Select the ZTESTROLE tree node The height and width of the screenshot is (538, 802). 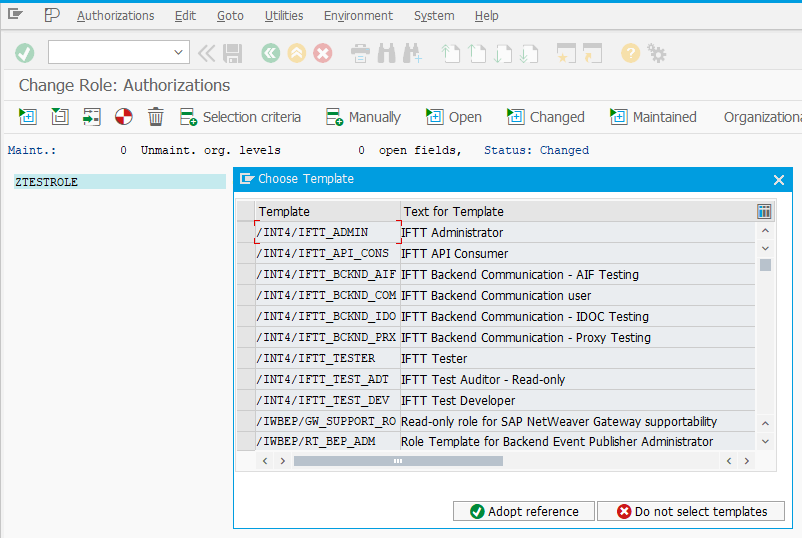coord(46,182)
